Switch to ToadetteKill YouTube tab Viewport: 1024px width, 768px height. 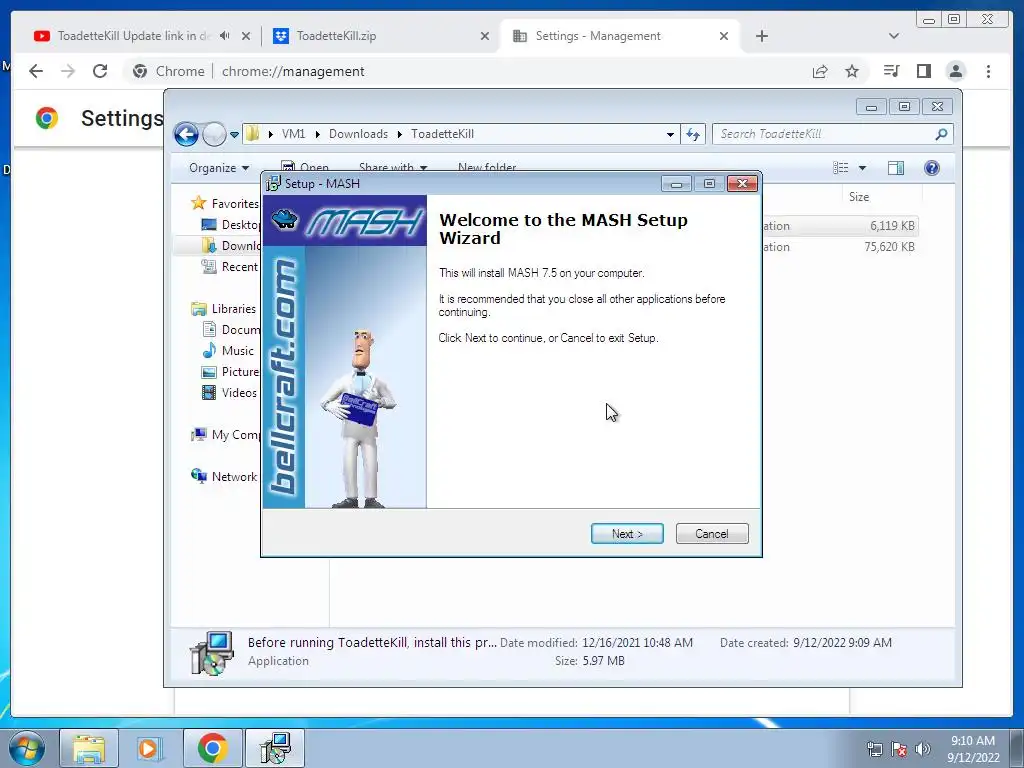134,36
